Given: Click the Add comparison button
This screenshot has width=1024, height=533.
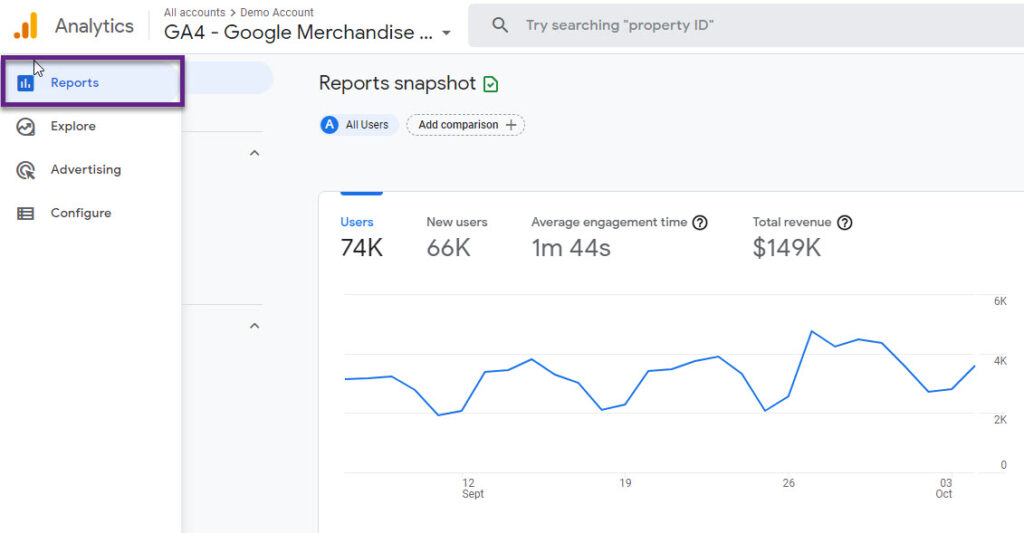Looking at the screenshot, I should 466,125.
